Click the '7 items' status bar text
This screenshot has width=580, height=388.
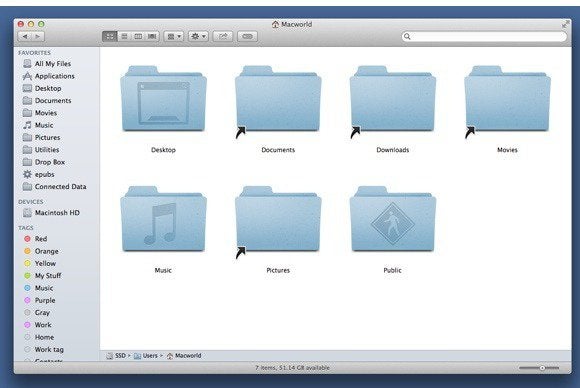(x=292, y=368)
